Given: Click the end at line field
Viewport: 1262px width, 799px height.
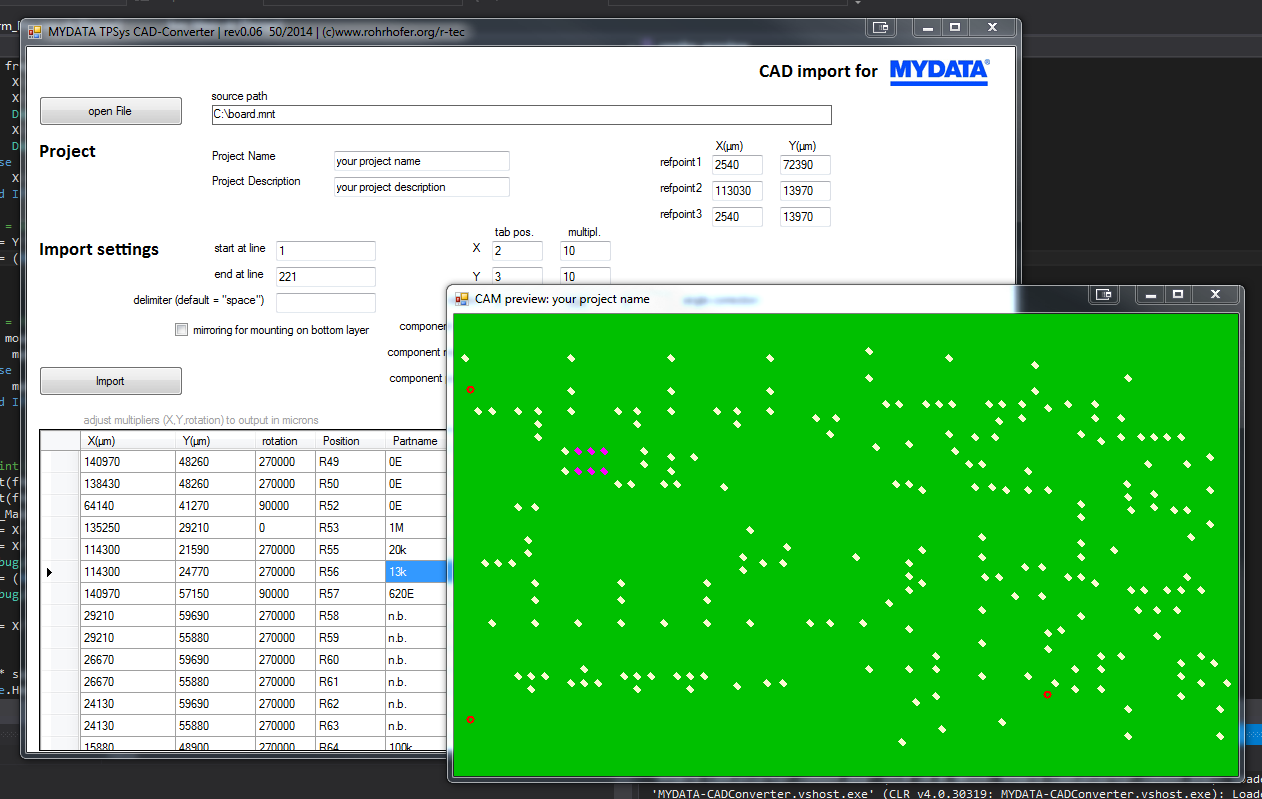Looking at the screenshot, I should coord(326,277).
